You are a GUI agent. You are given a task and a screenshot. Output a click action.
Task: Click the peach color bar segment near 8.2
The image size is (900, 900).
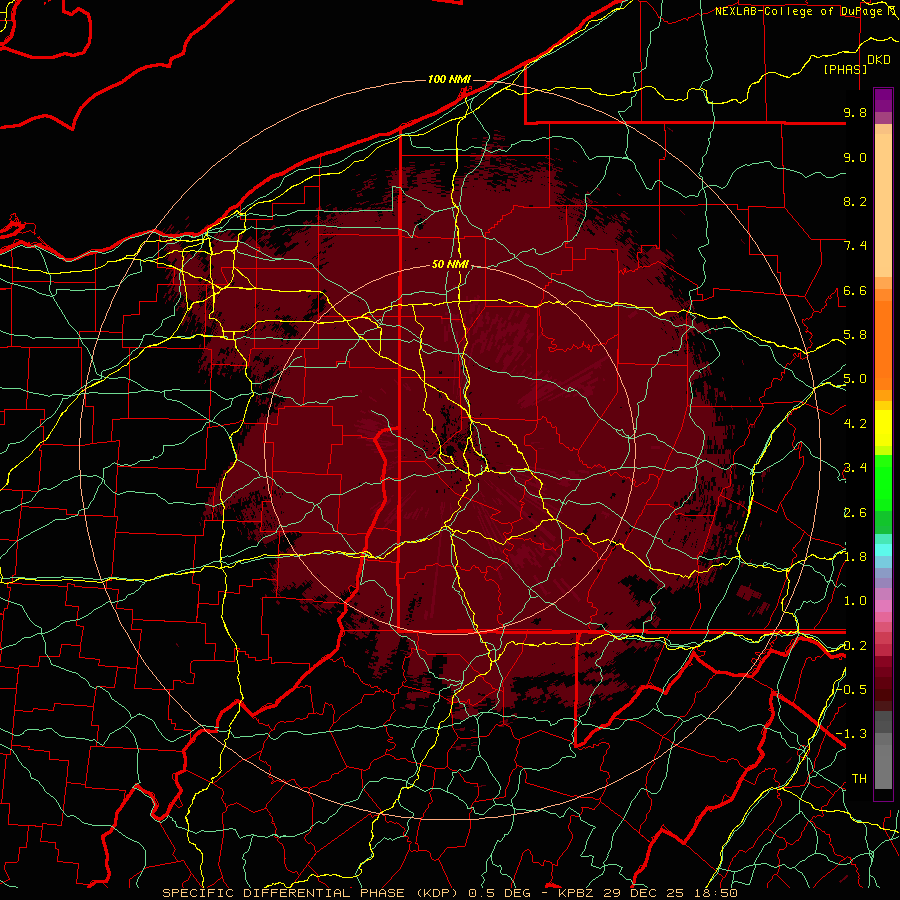[x=883, y=205]
